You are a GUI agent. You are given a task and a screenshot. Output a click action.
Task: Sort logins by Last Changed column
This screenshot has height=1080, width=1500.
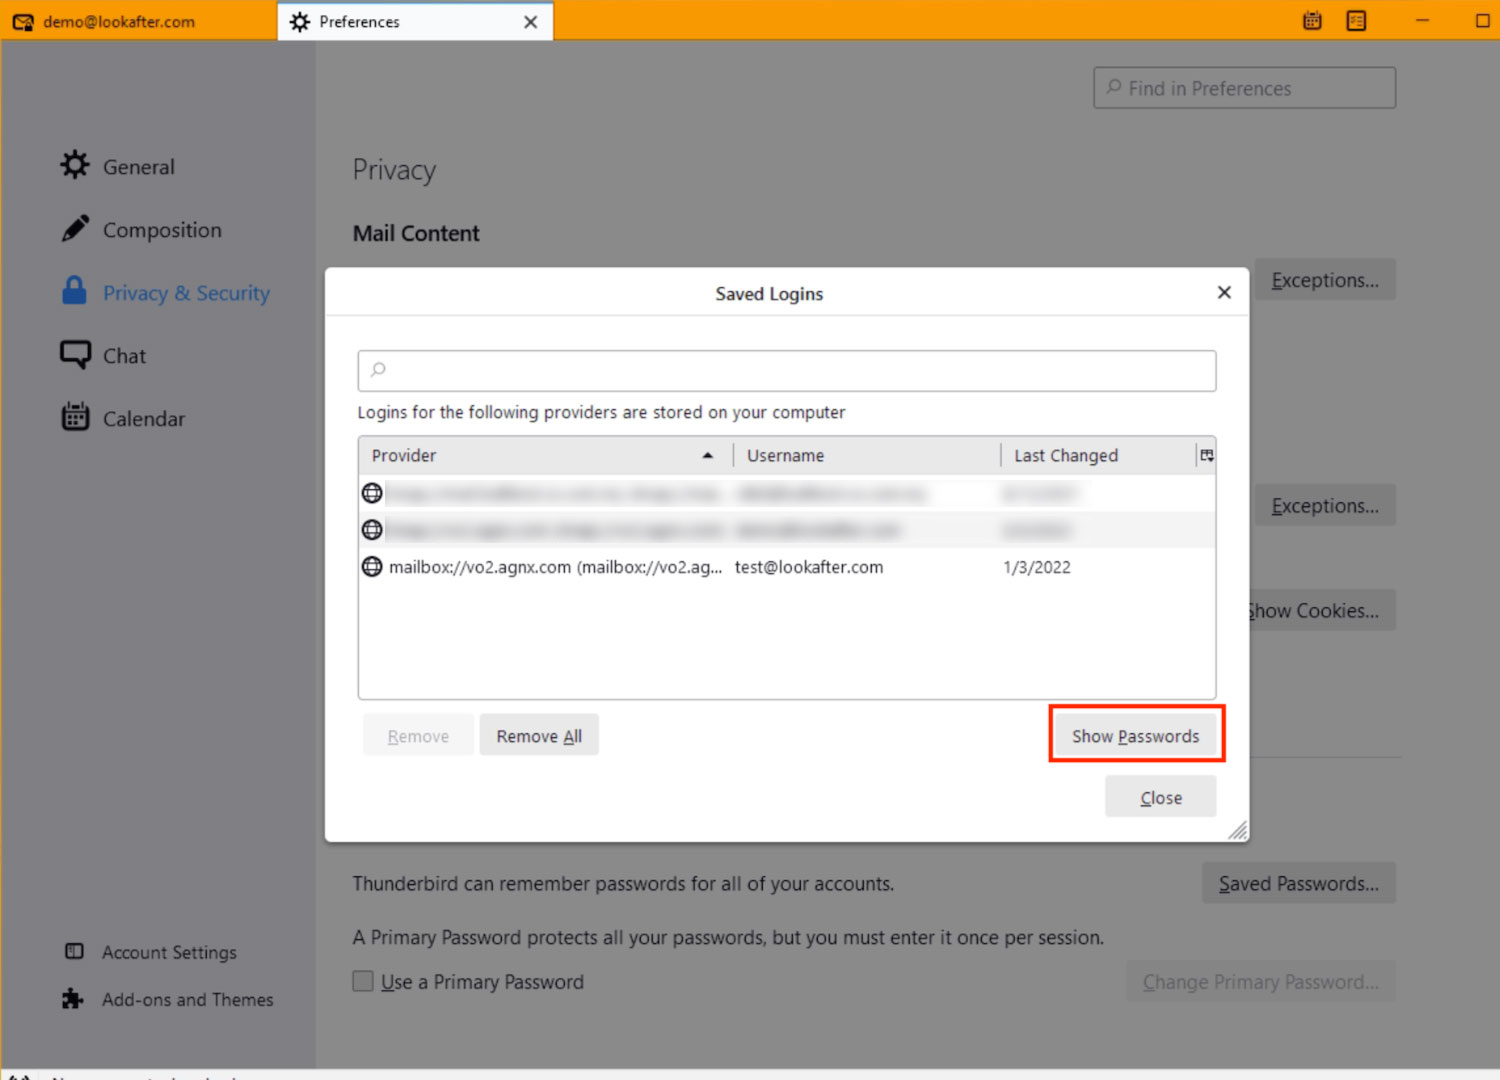1095,456
